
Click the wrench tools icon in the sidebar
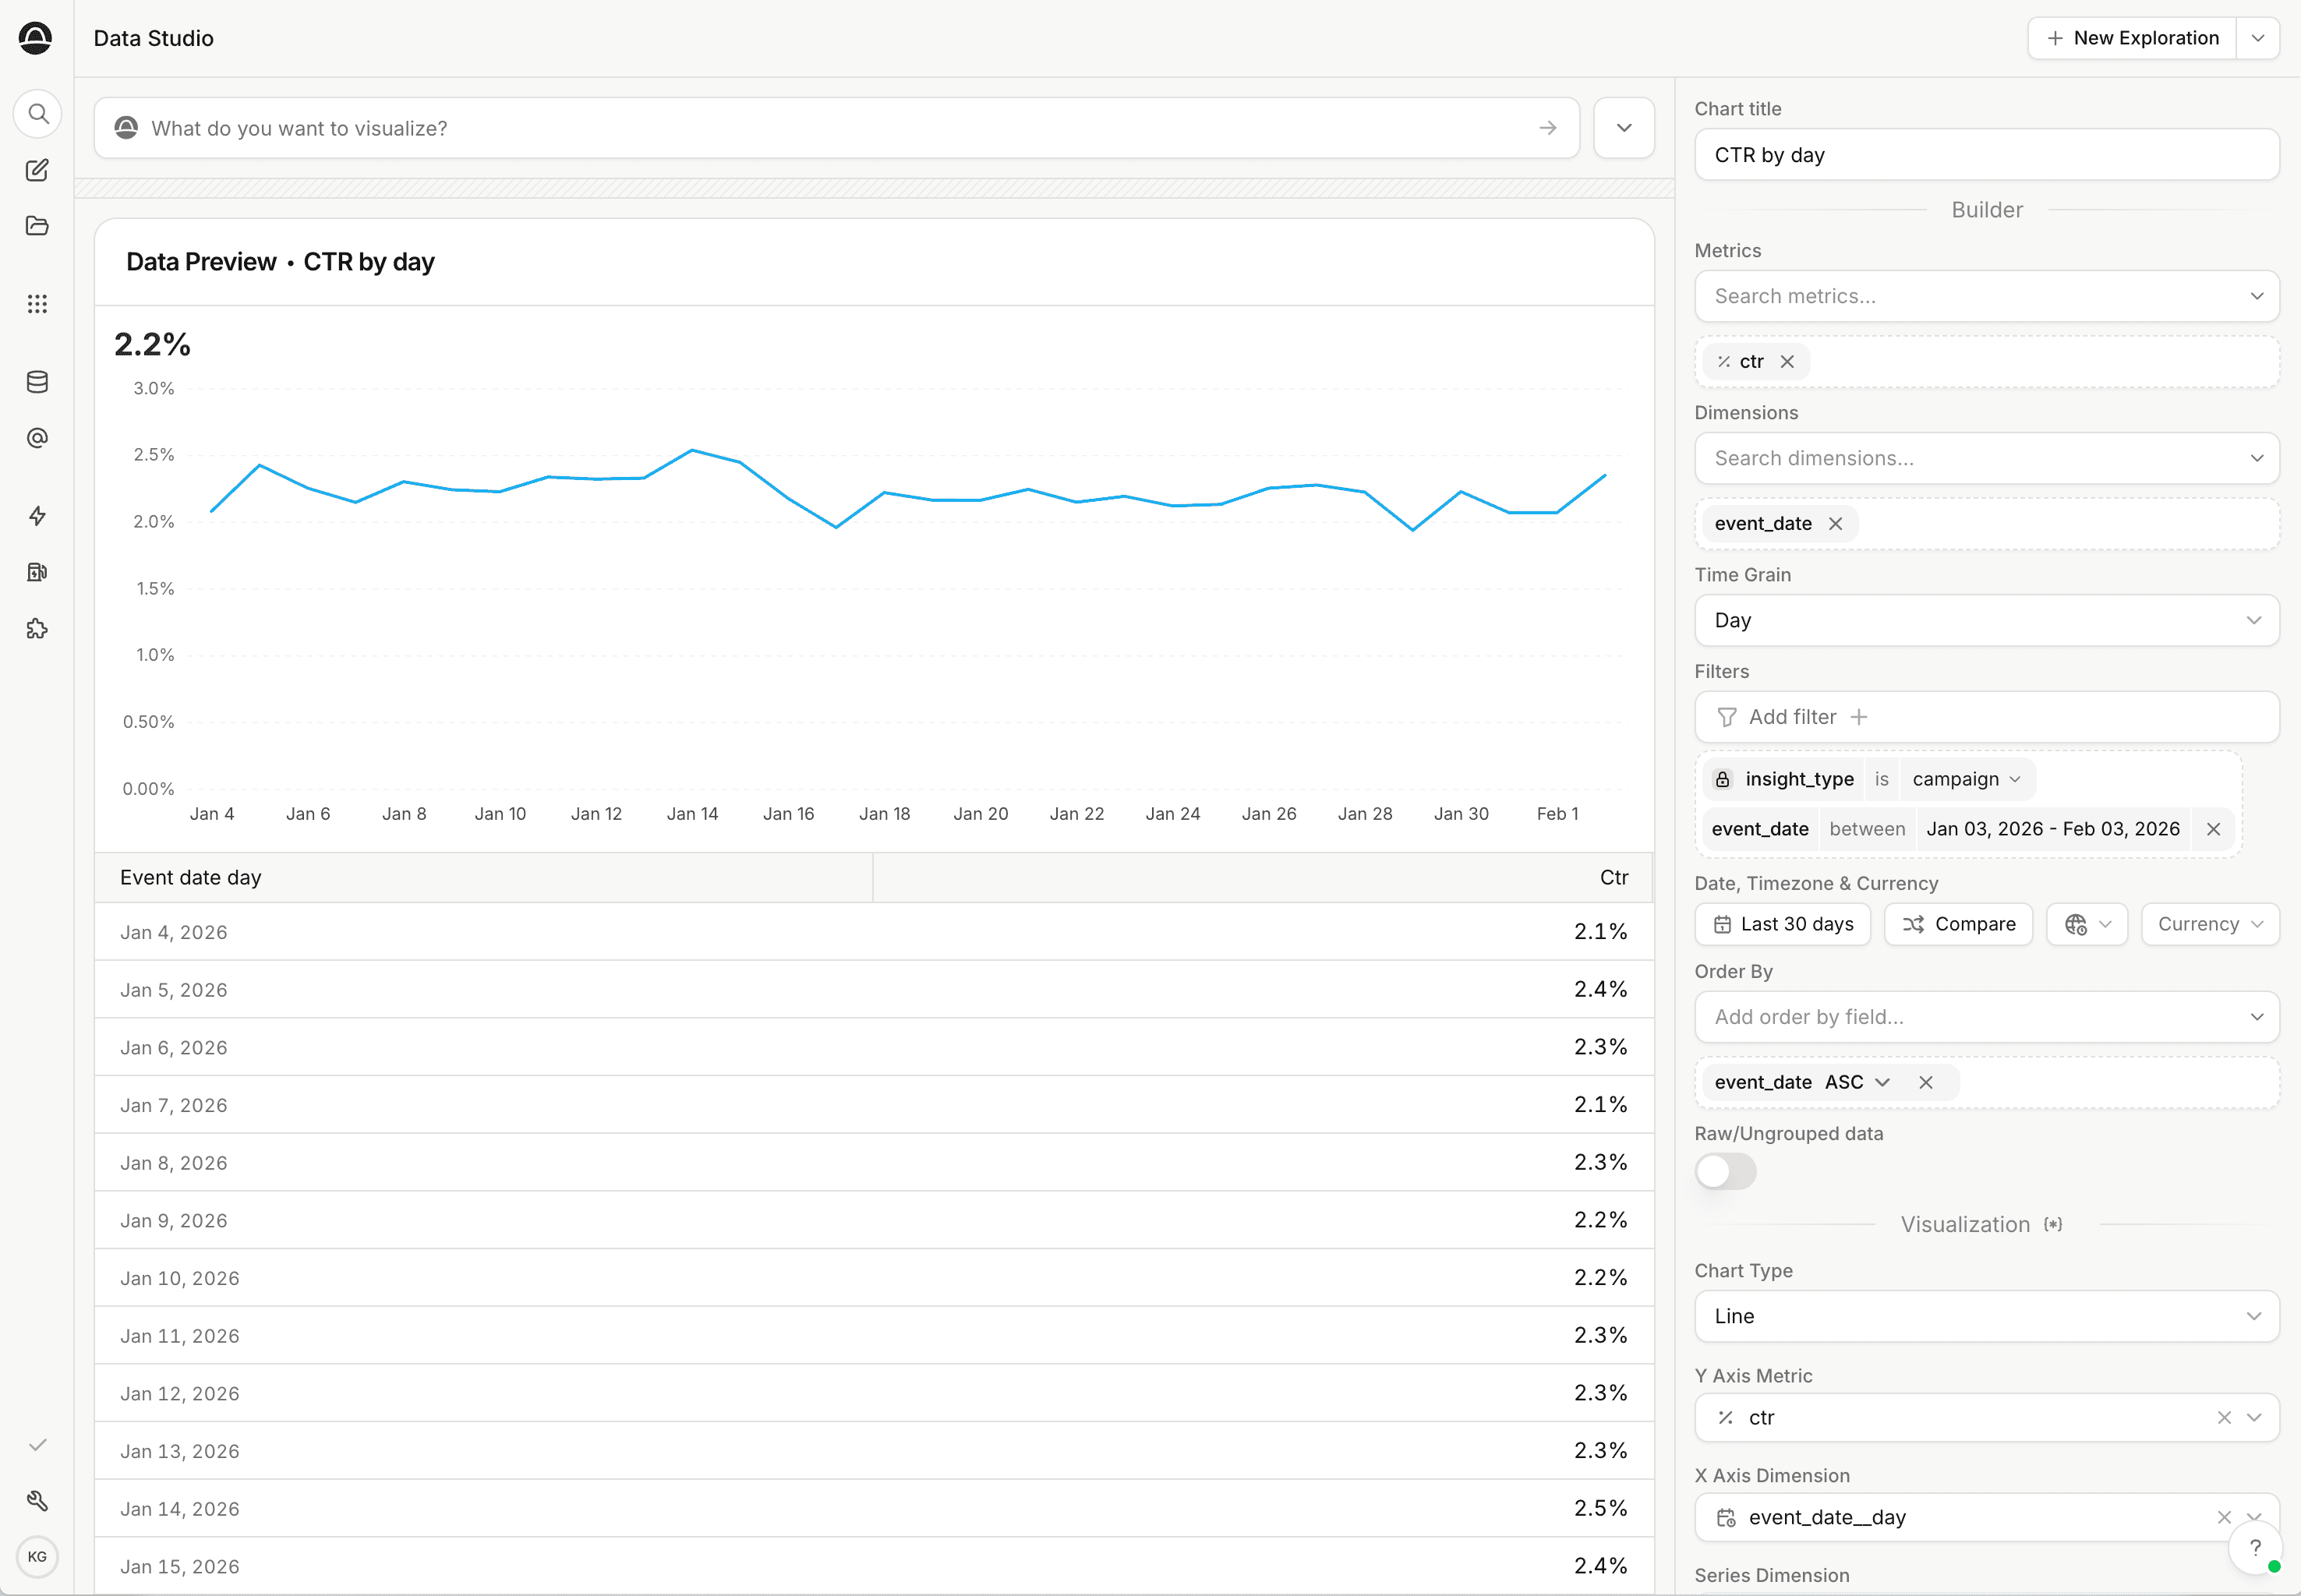pos(37,1500)
